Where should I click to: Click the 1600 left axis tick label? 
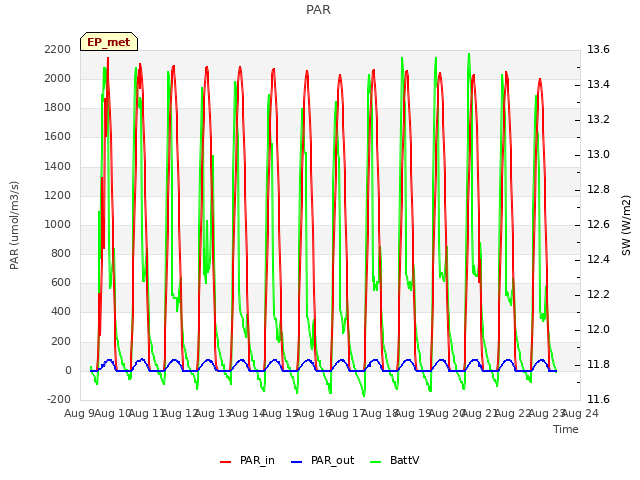58,137
